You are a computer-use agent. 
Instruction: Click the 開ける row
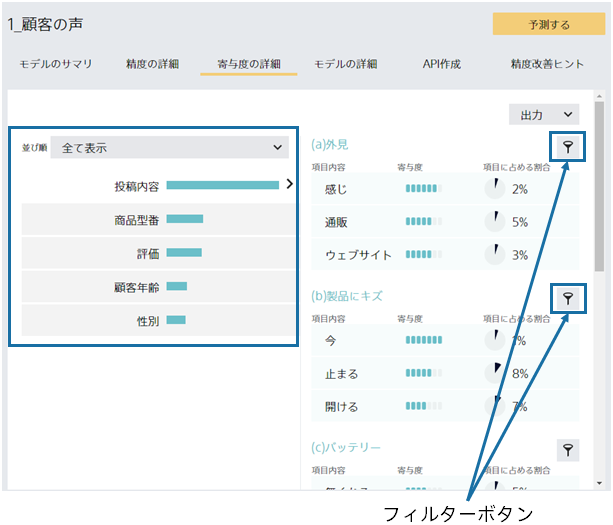click(445, 406)
